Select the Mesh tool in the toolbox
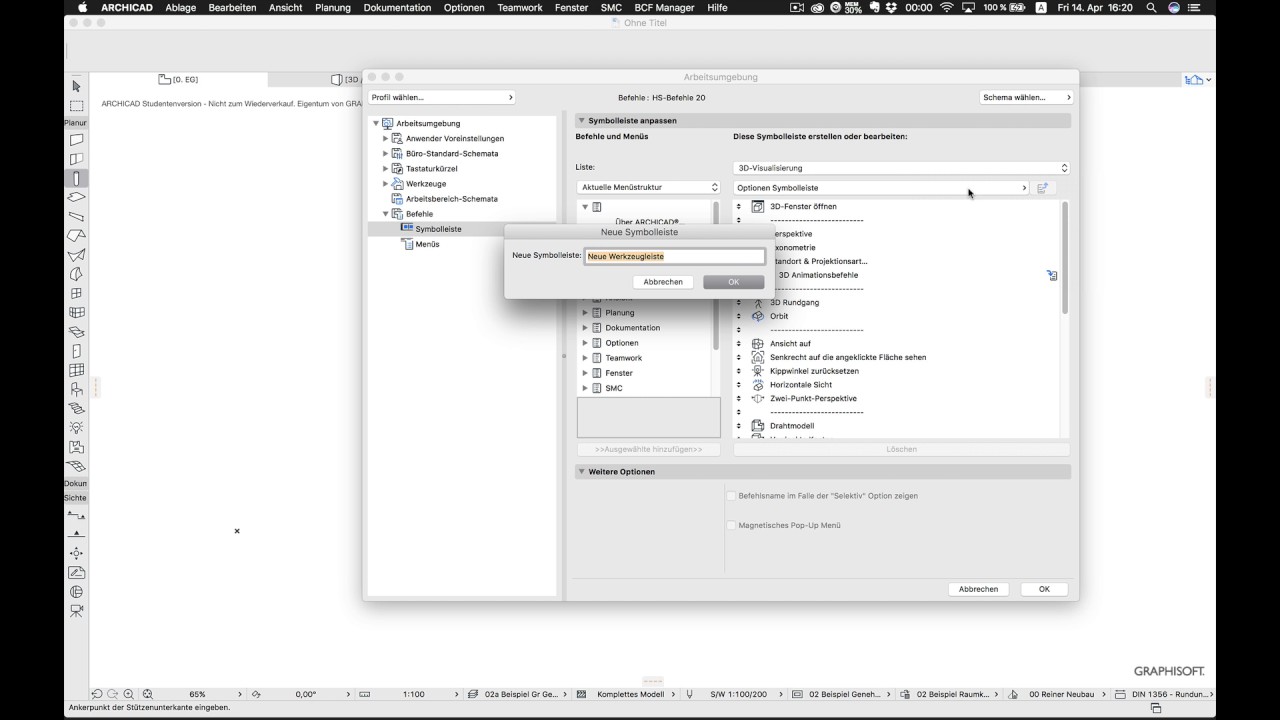1280x720 pixels. tap(77, 466)
